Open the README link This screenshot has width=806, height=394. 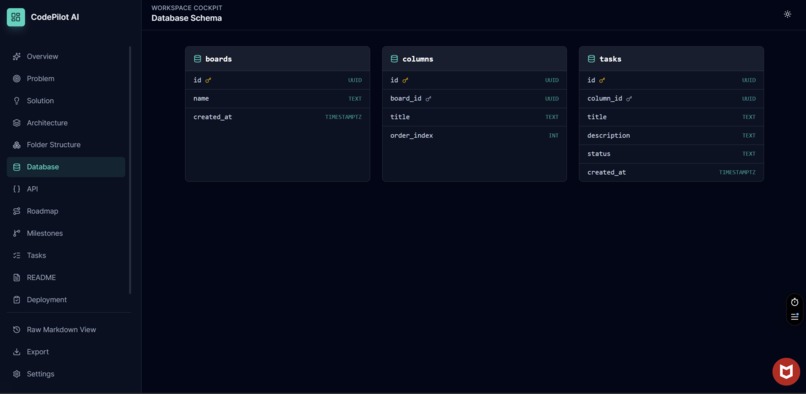click(x=66, y=278)
